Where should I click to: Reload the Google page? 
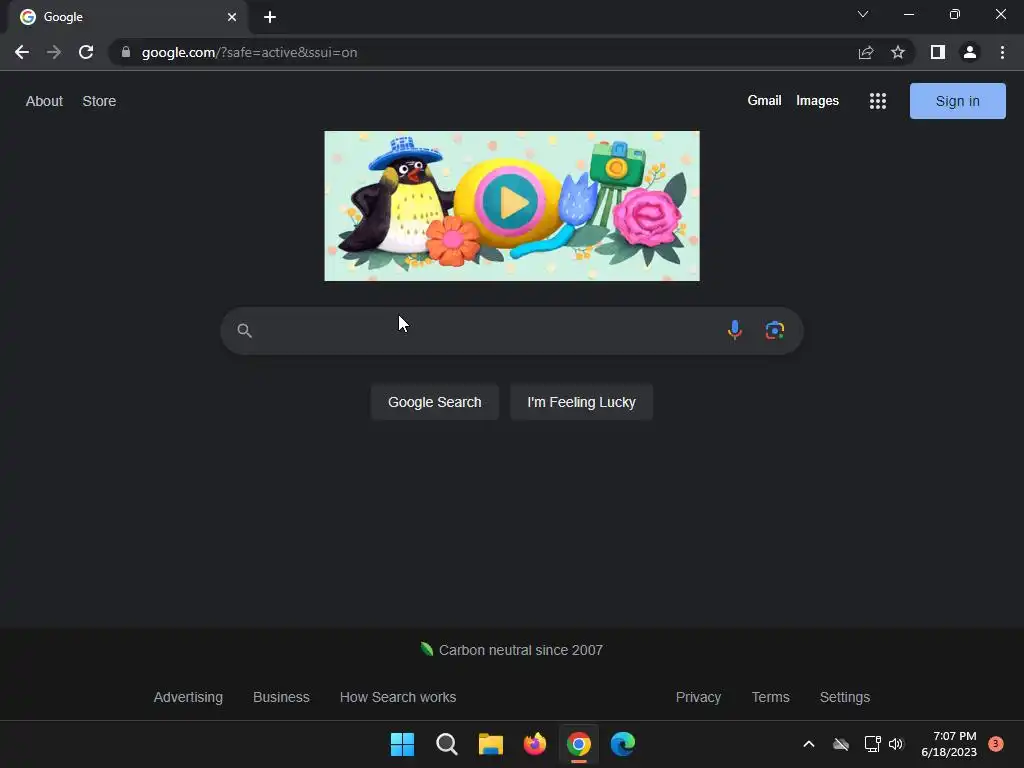pyautogui.click(x=86, y=52)
